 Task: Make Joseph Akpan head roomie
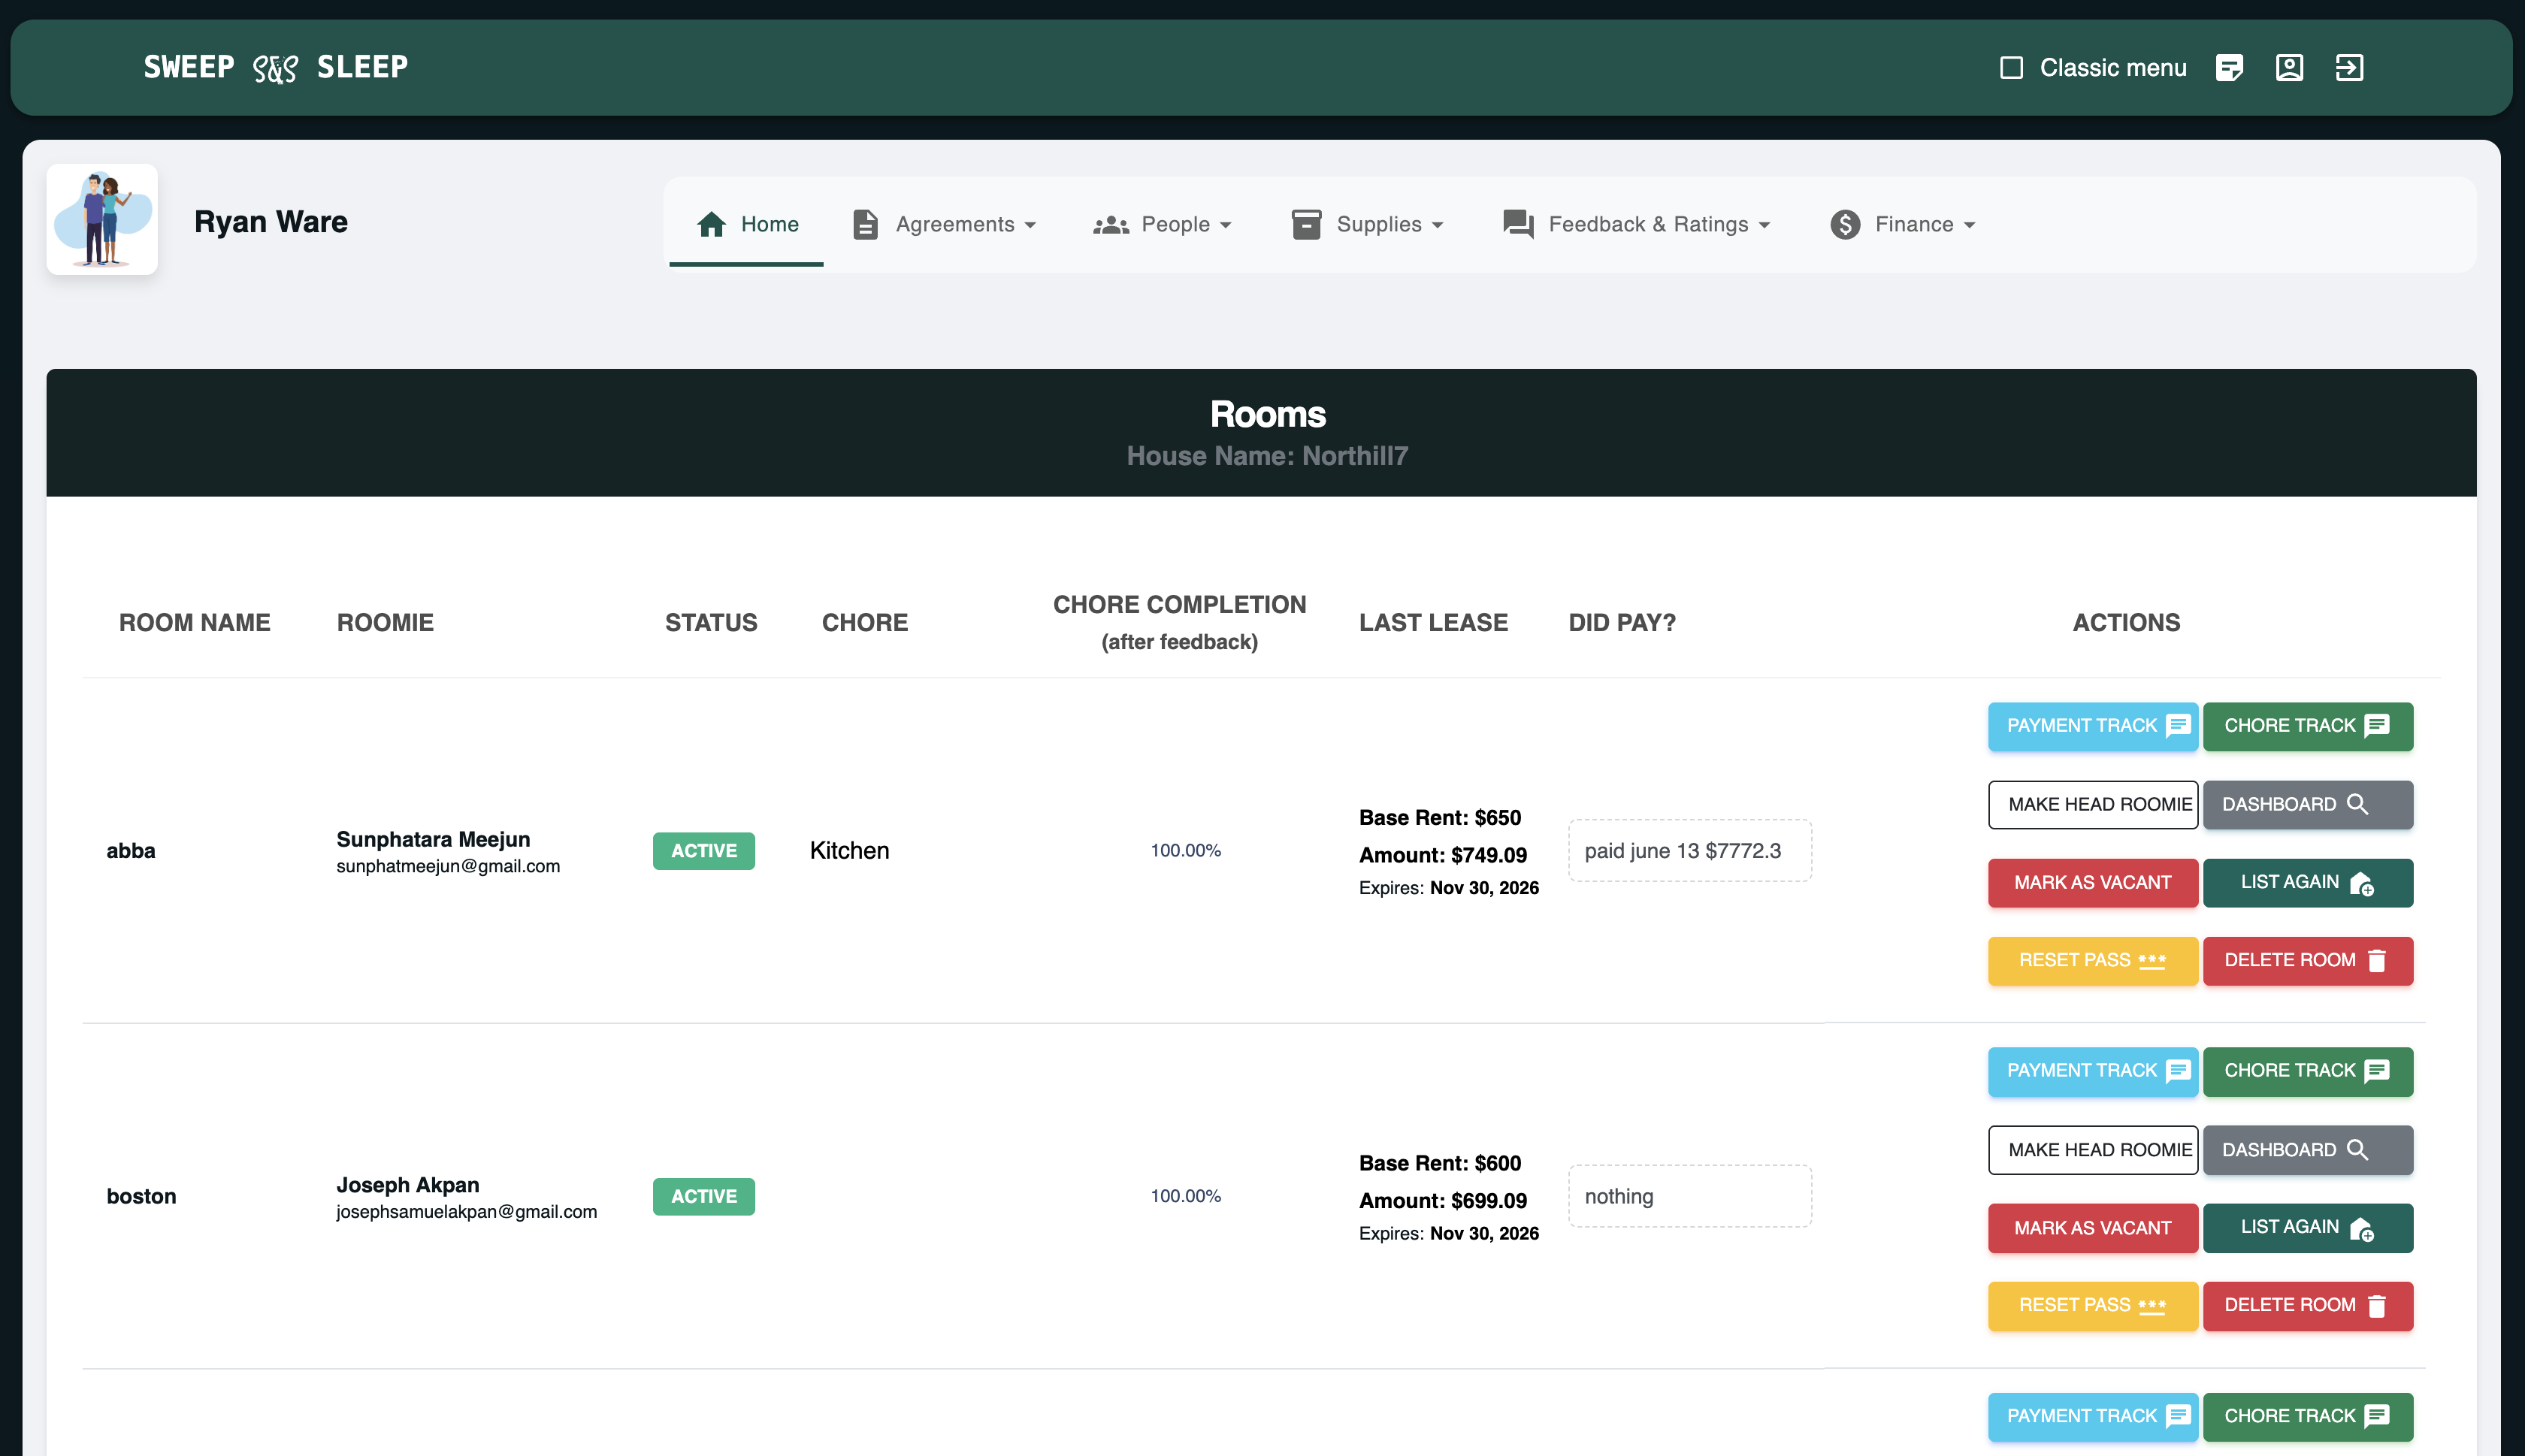2092,1150
